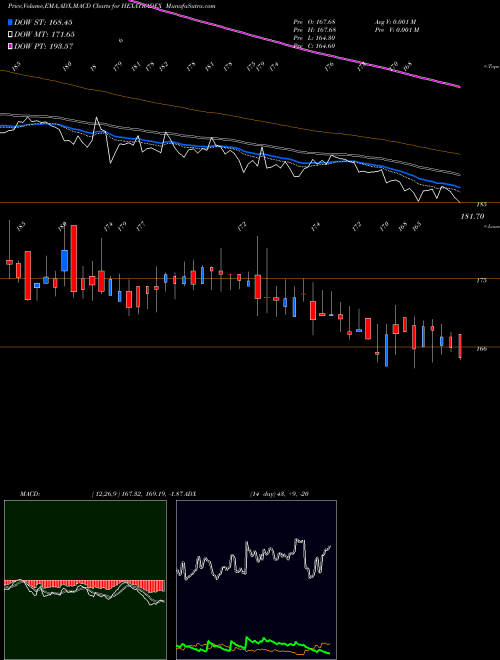Screen dimensions: 500x660
Task: Click the 'Avg V: 0.001 M' volume text
Action: coord(395,22)
